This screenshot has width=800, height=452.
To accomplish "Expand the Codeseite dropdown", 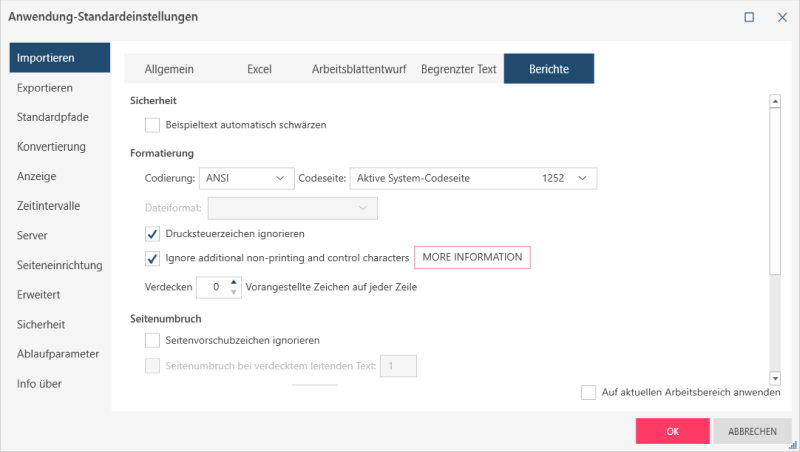I will [472, 178].
